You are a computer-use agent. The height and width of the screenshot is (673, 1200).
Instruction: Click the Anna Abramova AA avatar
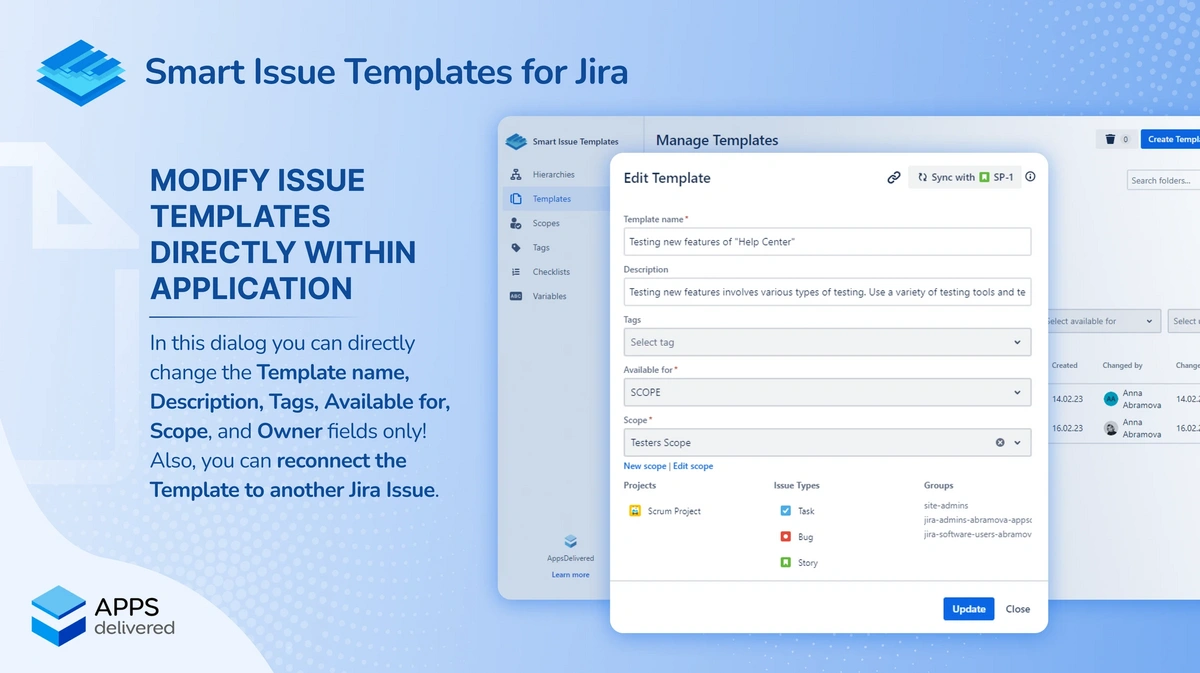pos(1110,398)
